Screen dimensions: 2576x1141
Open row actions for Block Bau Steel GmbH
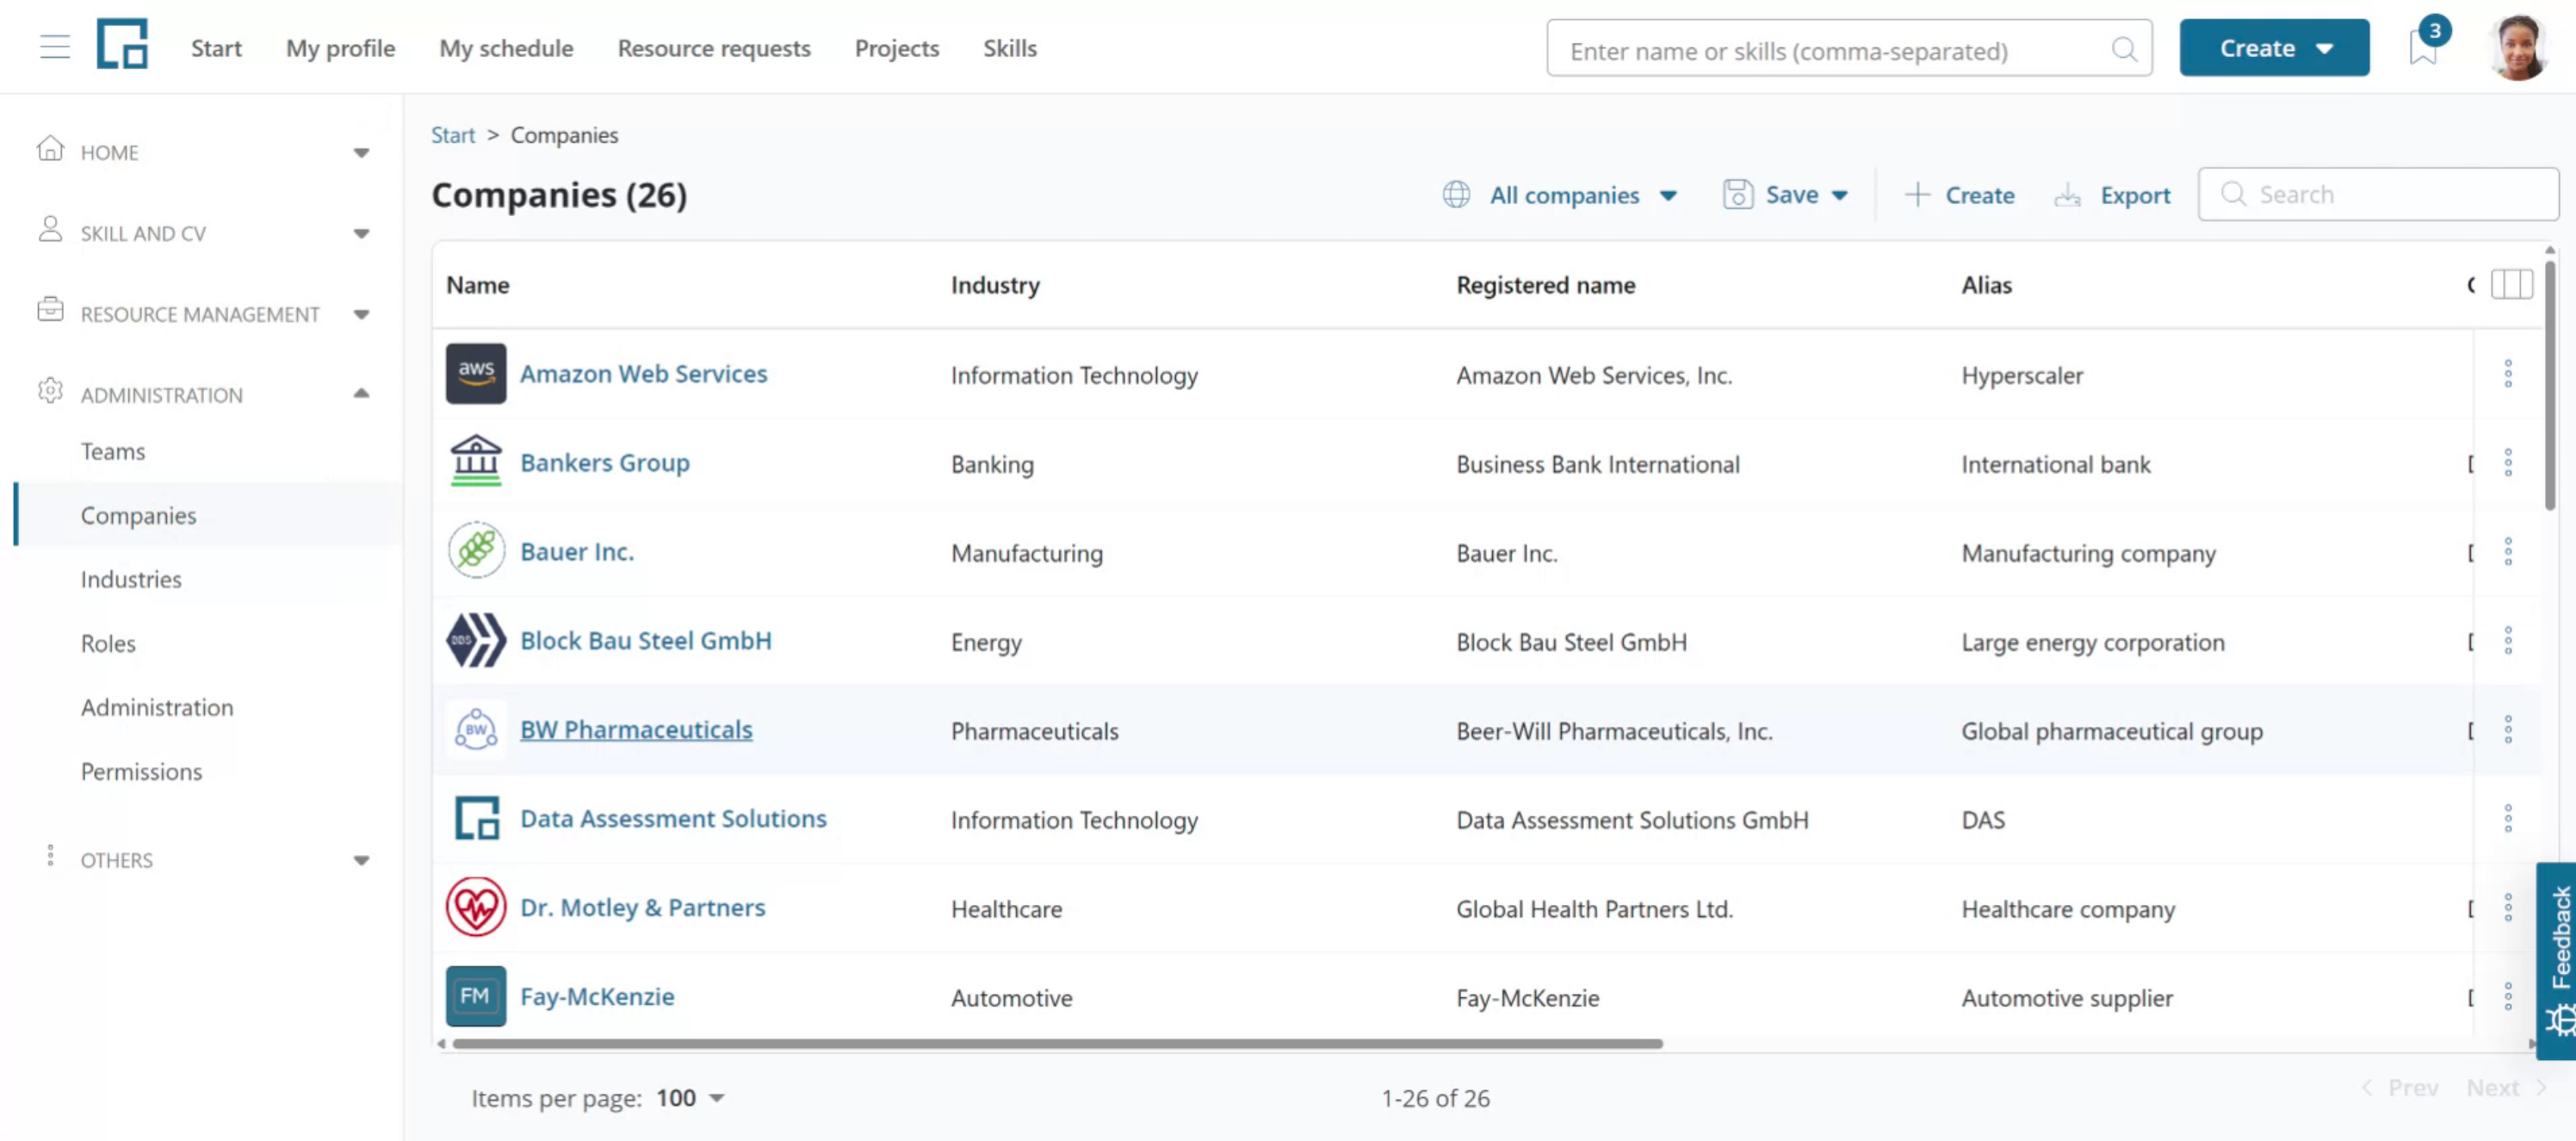pos(2508,640)
